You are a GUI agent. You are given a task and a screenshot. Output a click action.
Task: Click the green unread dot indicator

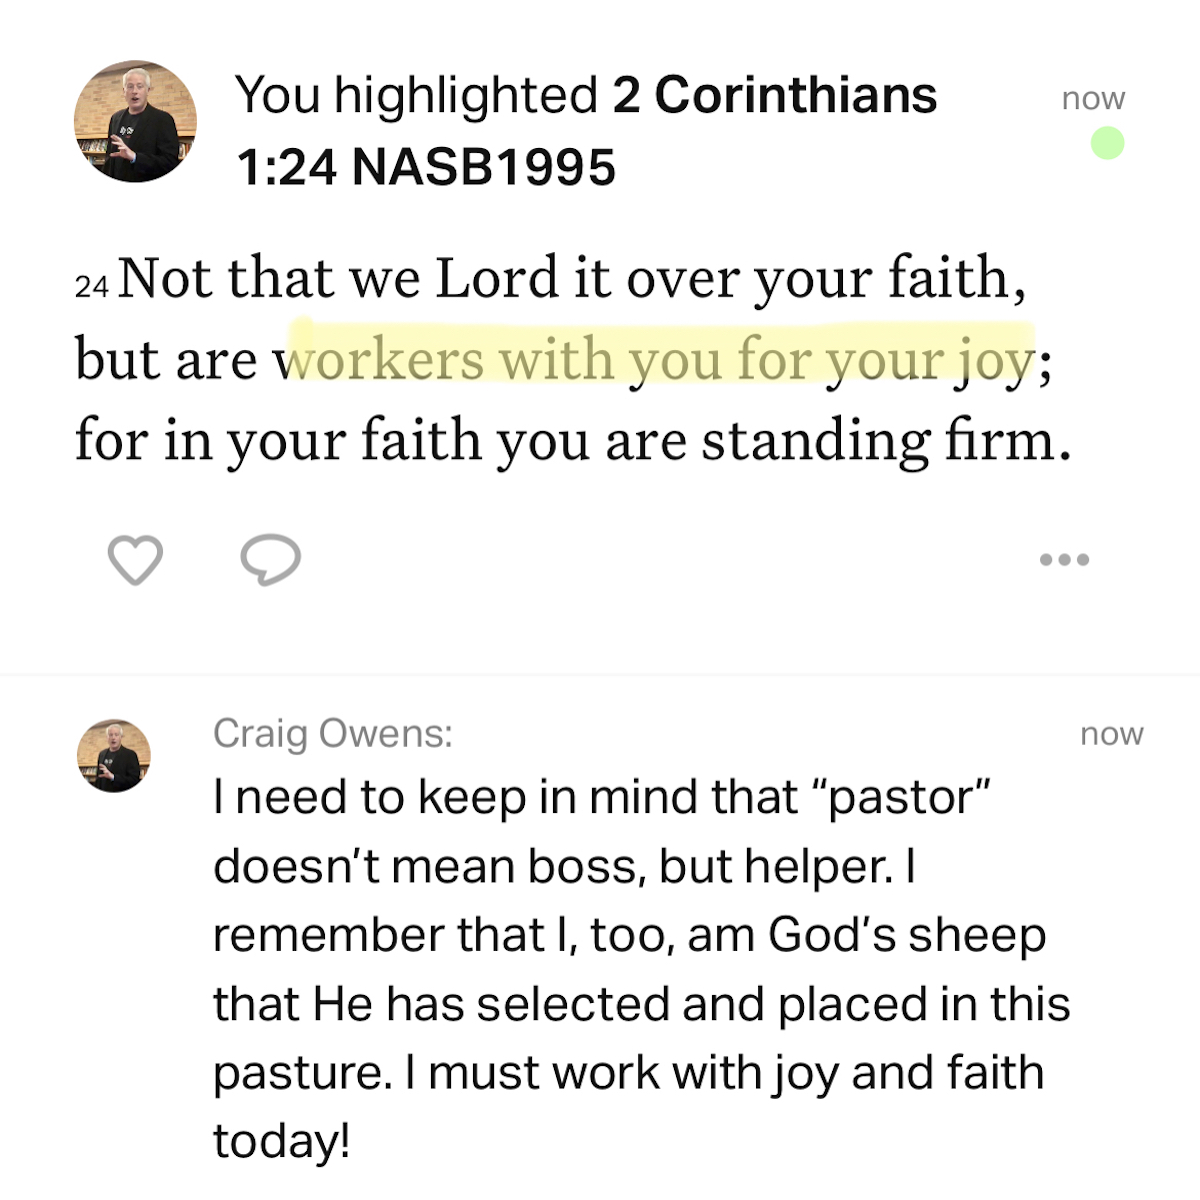tap(1107, 143)
